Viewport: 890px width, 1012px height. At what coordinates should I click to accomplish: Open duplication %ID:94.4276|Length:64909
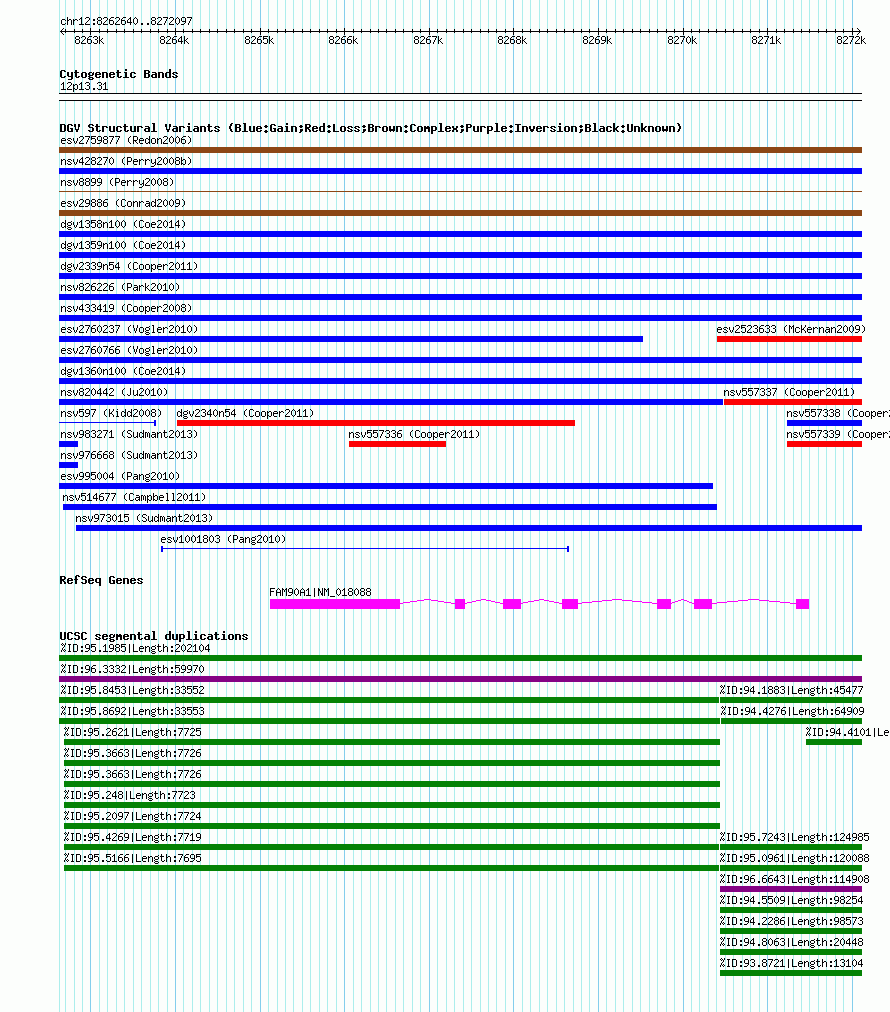click(x=792, y=711)
